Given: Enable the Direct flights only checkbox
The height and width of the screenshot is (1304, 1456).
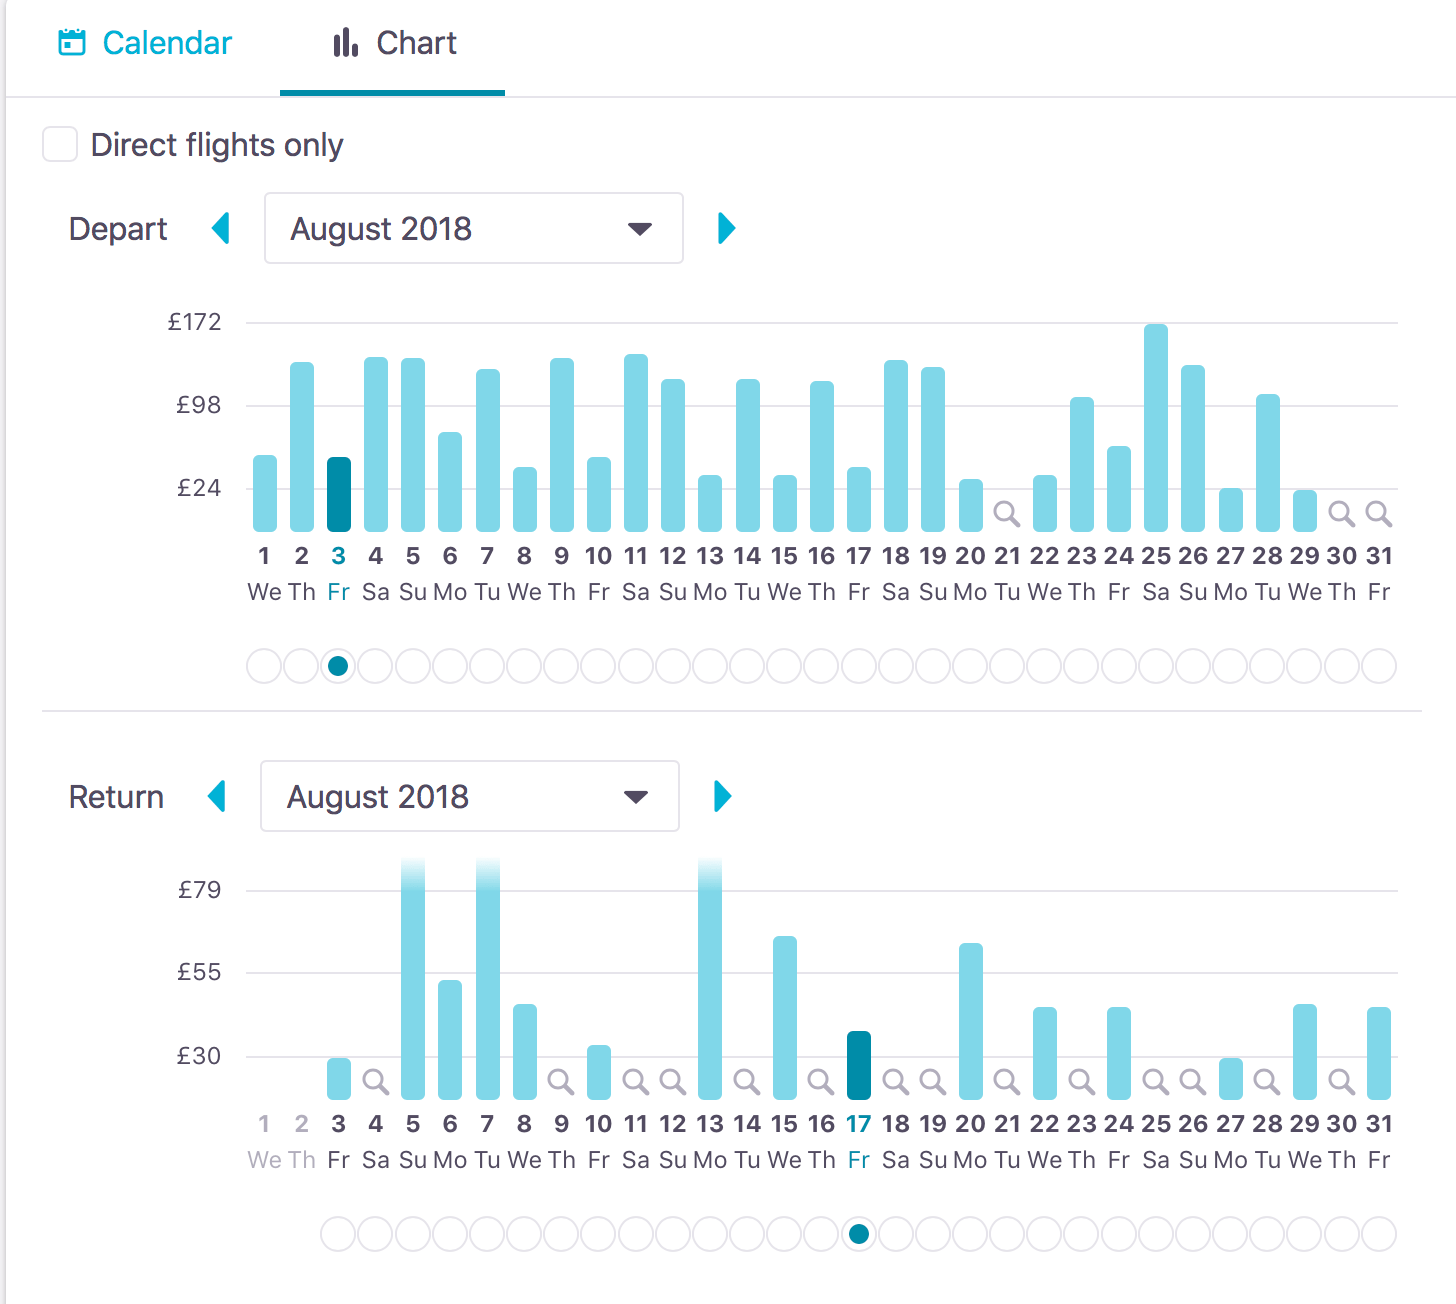Looking at the screenshot, I should [60, 145].
